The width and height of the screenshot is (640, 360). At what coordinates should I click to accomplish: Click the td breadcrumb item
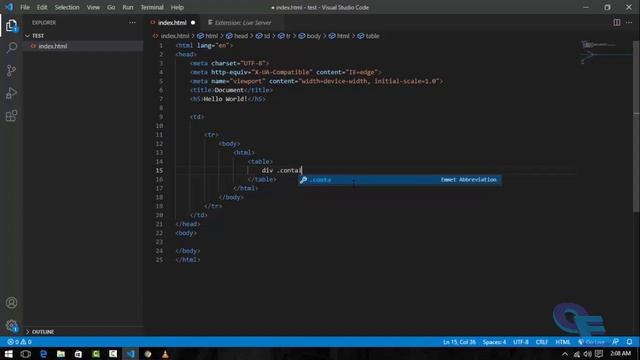click(267, 36)
